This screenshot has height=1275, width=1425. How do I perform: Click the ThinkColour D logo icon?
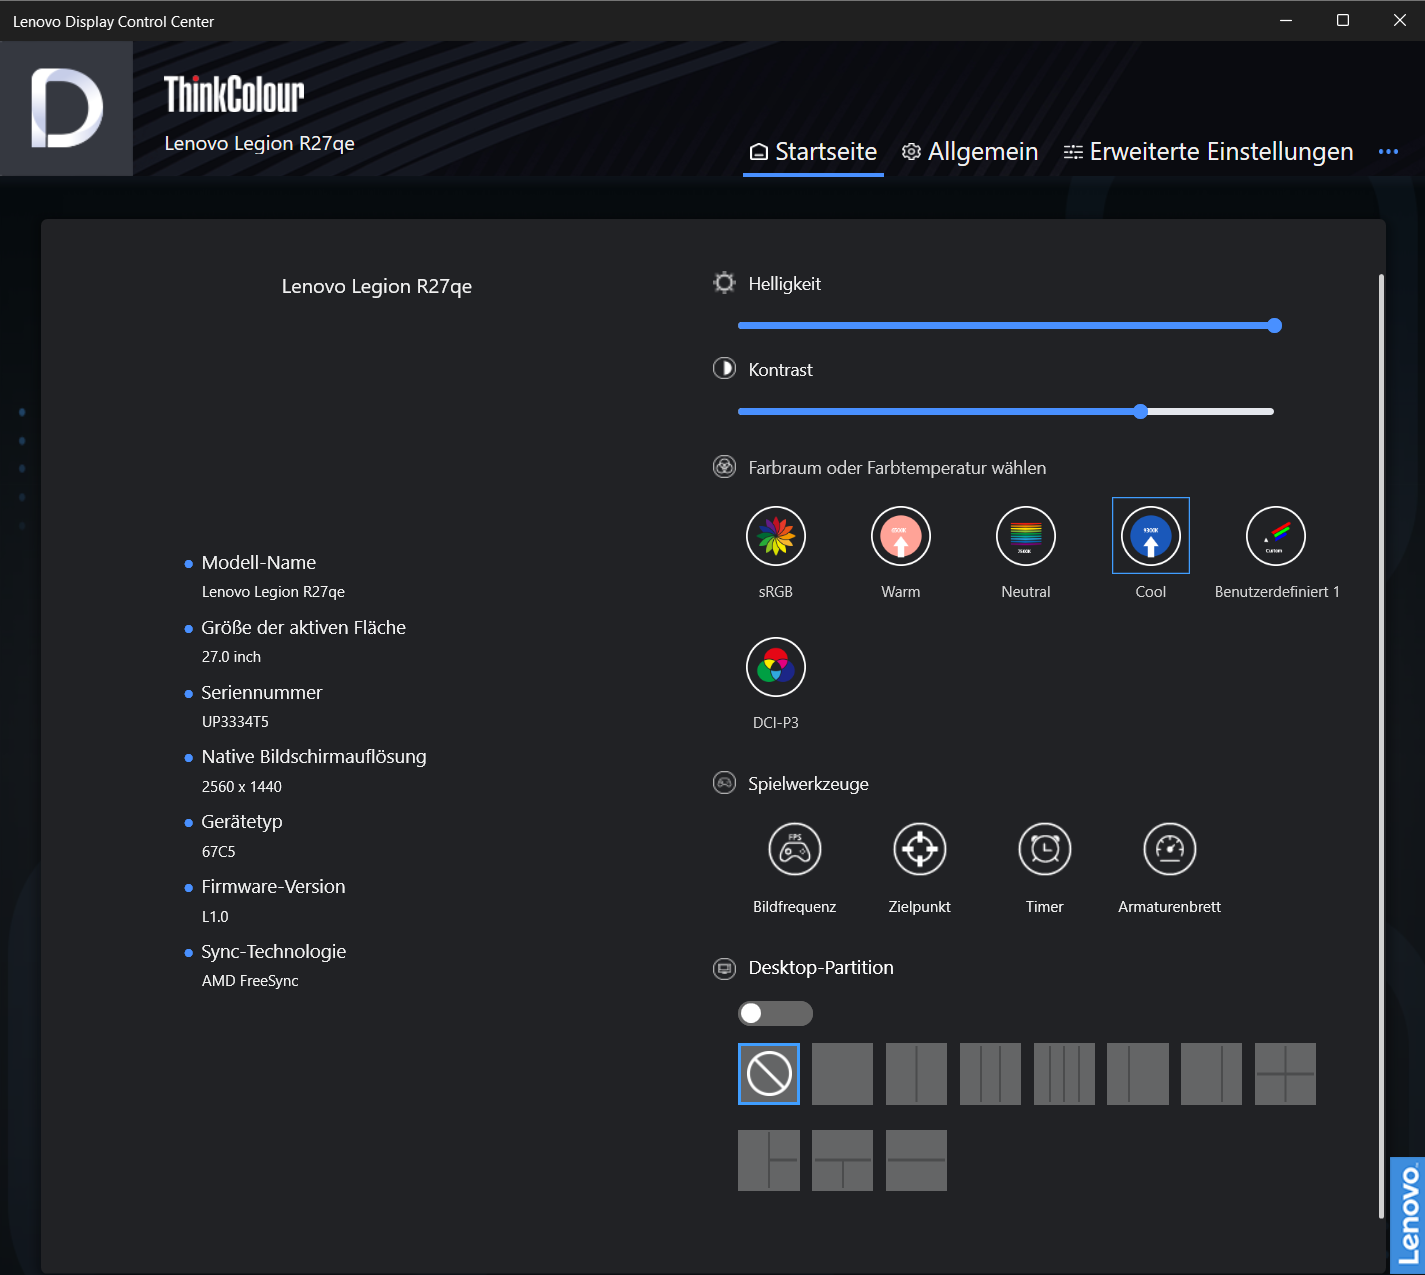click(66, 108)
